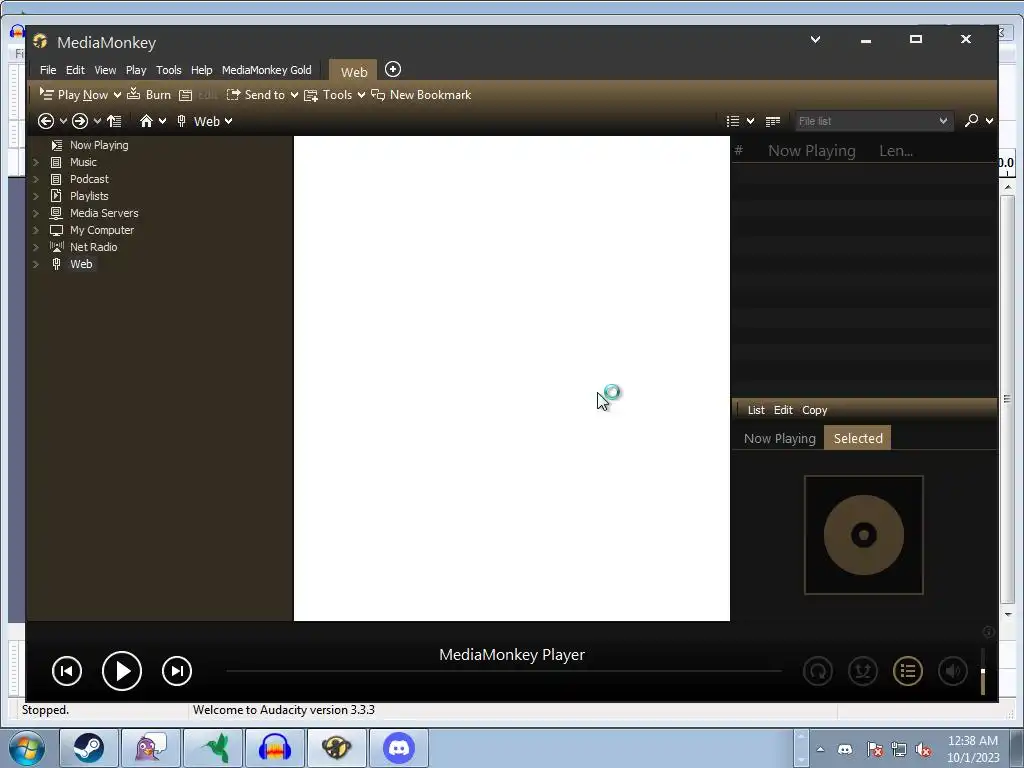Skip to the previous track
1024x768 pixels.
tap(67, 671)
